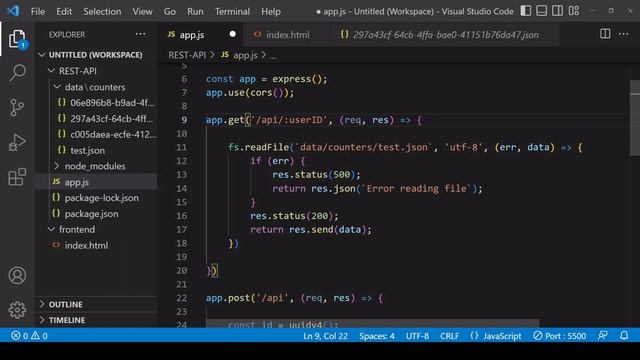Open the Manage gear menu
This screenshot has width=640, height=360.
click(17, 310)
